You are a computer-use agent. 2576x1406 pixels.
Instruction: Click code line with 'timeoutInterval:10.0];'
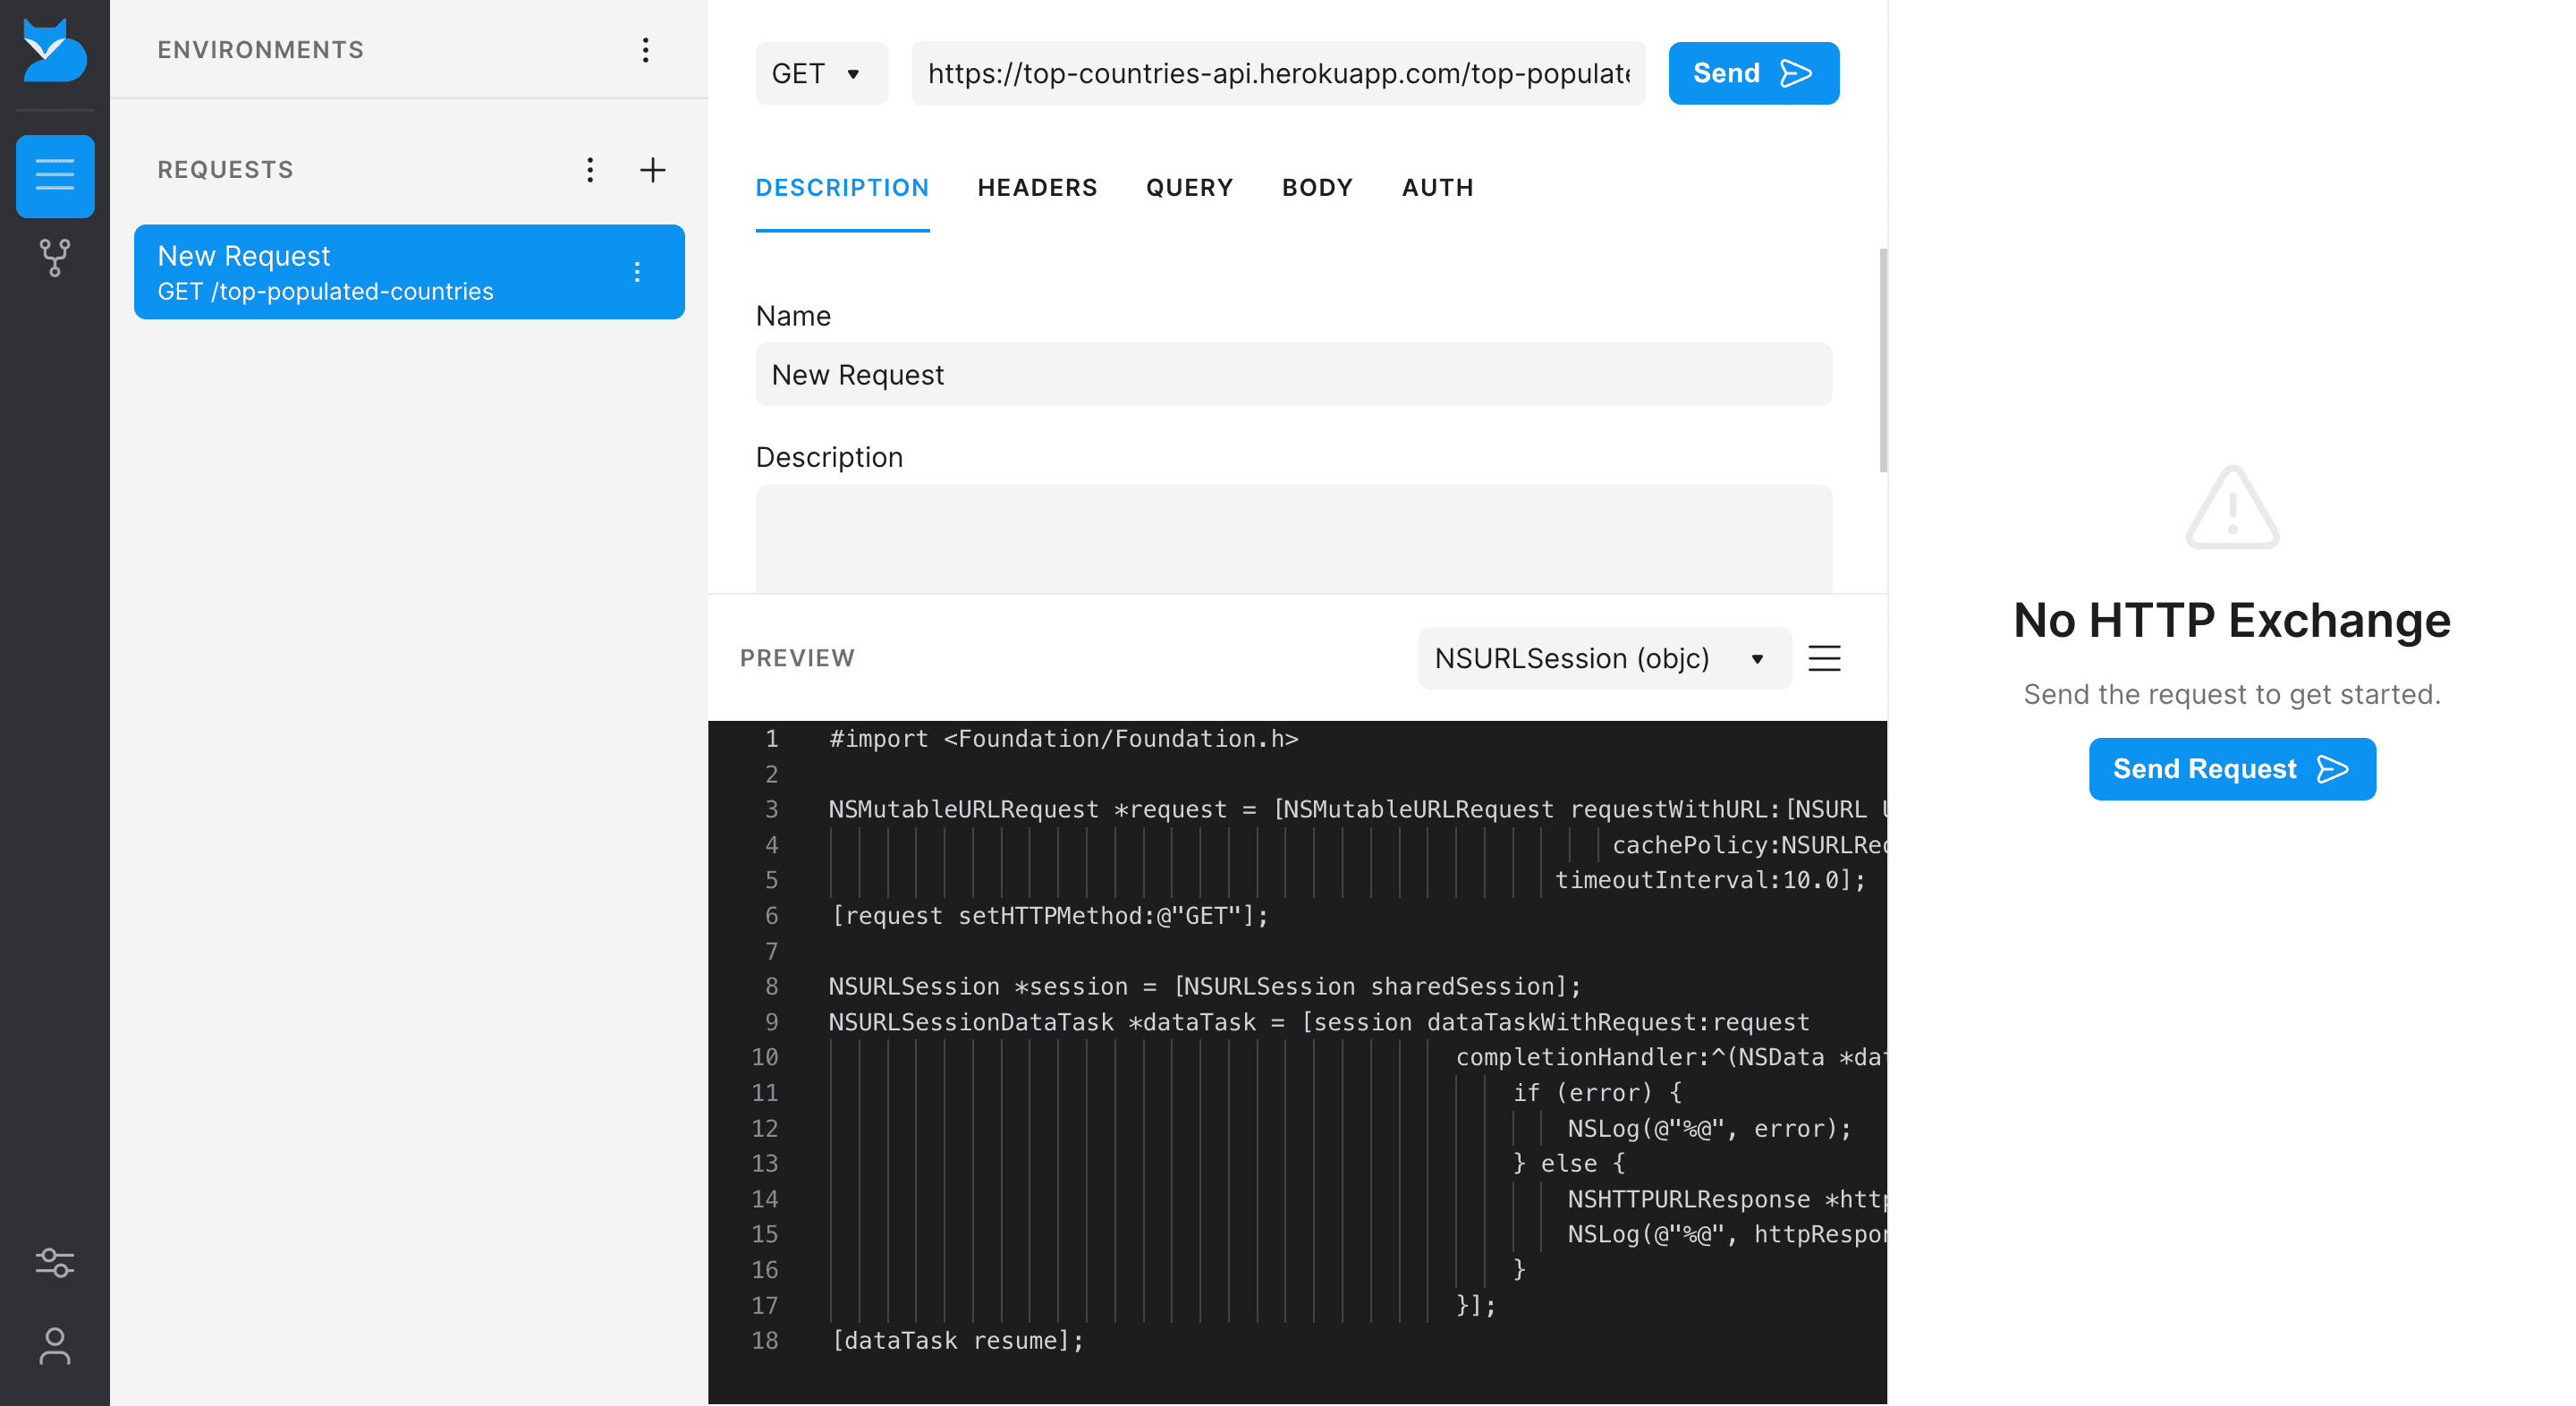click(x=1710, y=880)
